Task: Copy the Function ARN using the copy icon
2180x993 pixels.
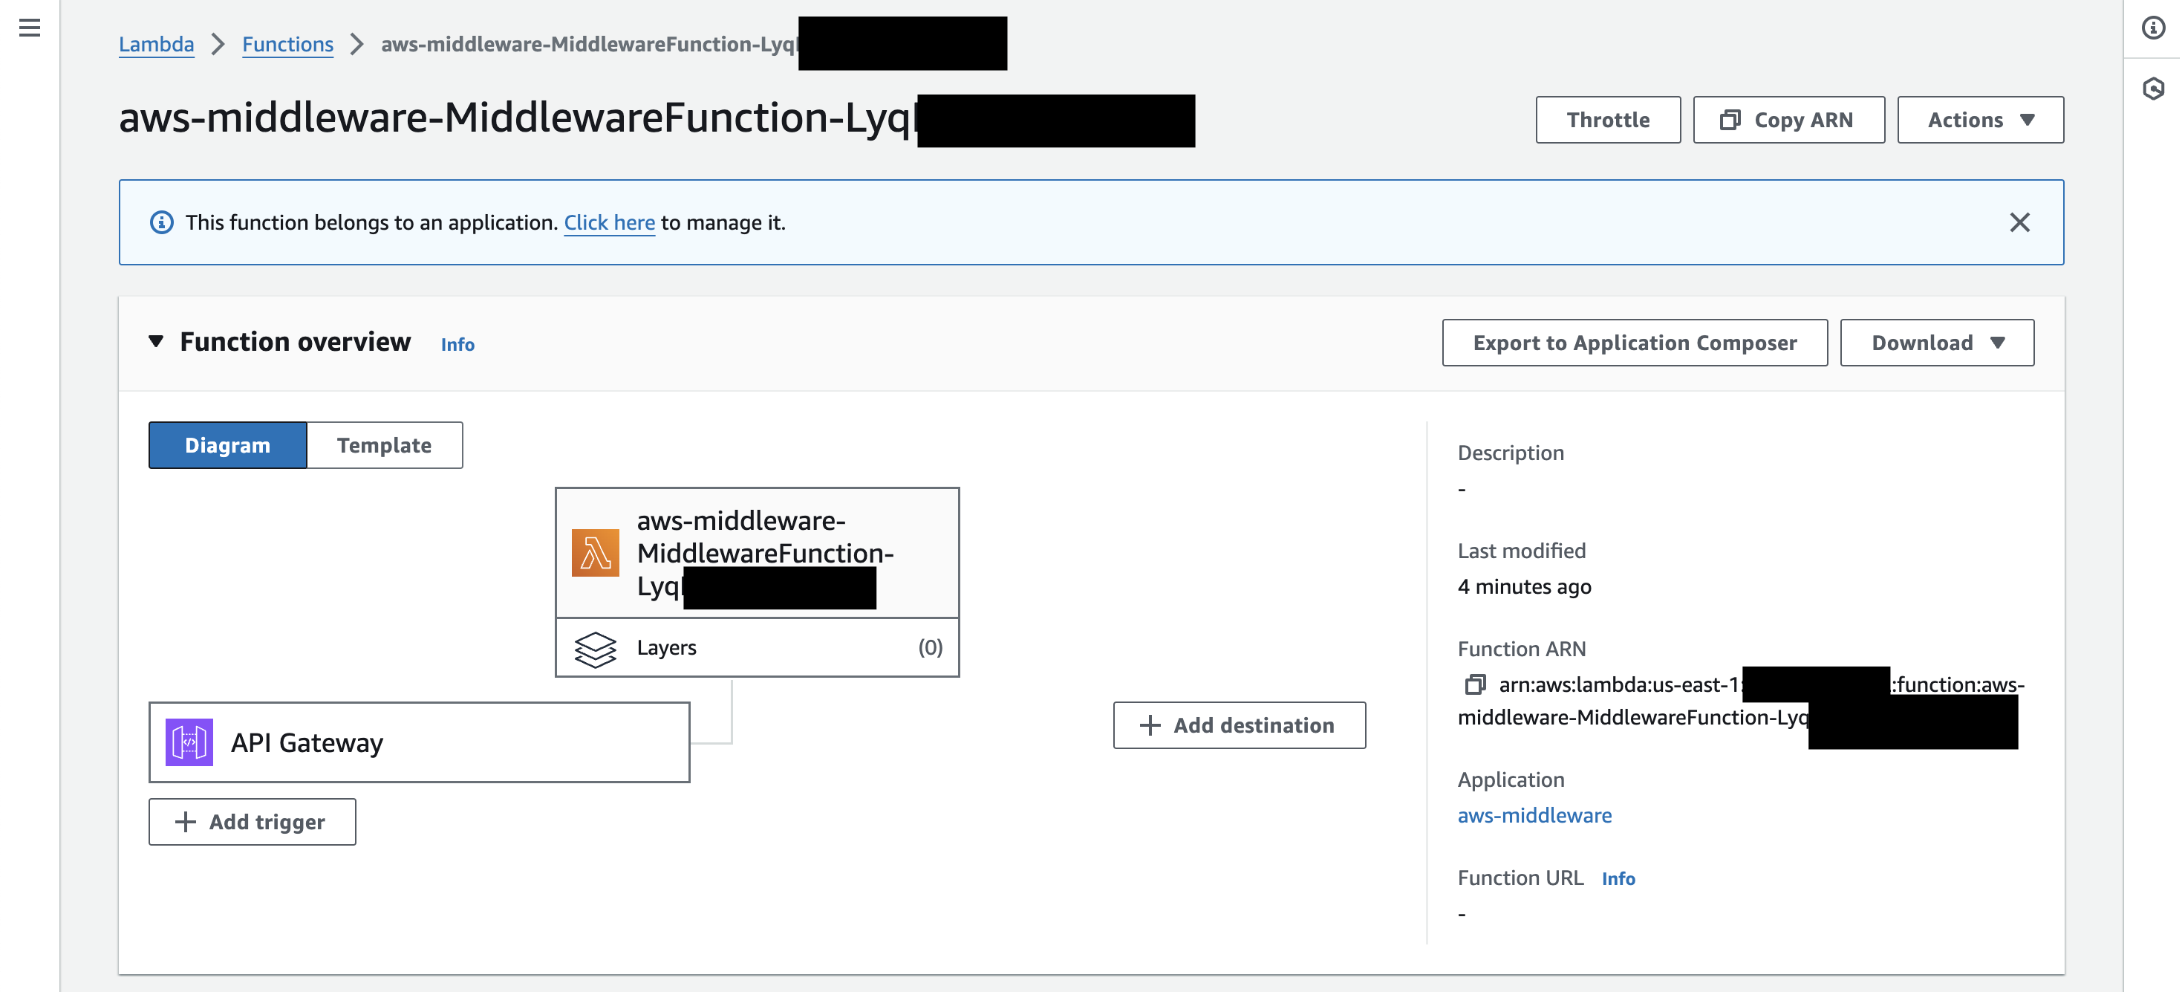Action: 1475,685
